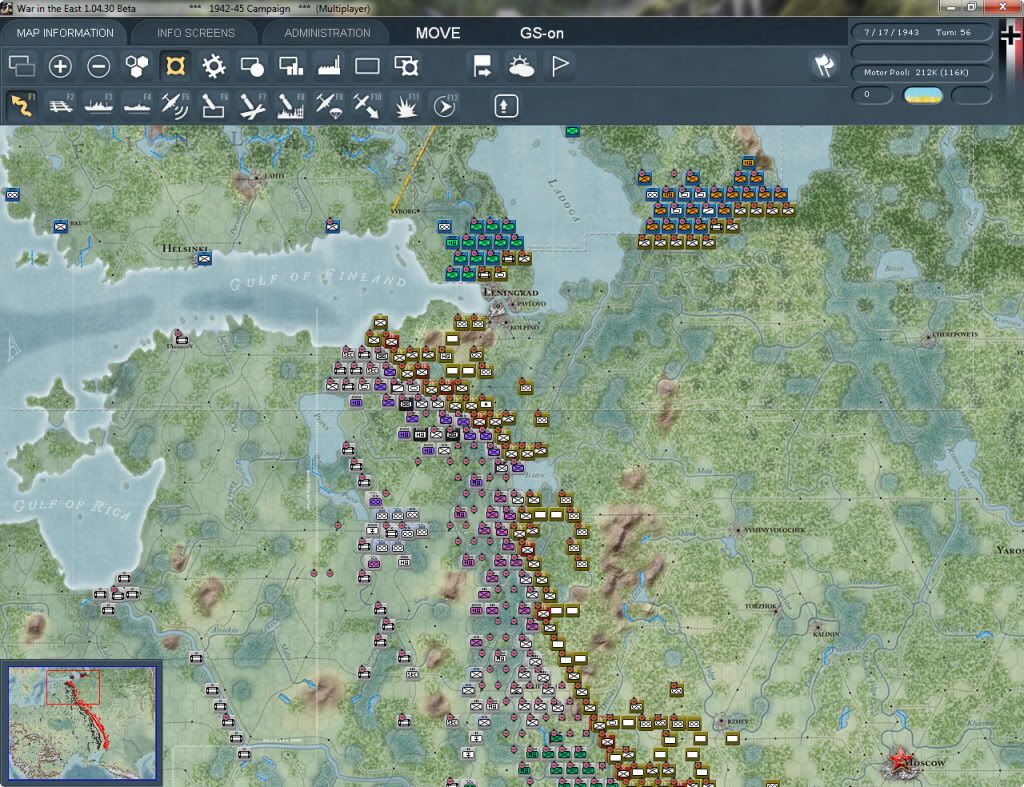1024x787 pixels.
Task: Open the Info Screens tab
Action: pyautogui.click(x=195, y=33)
